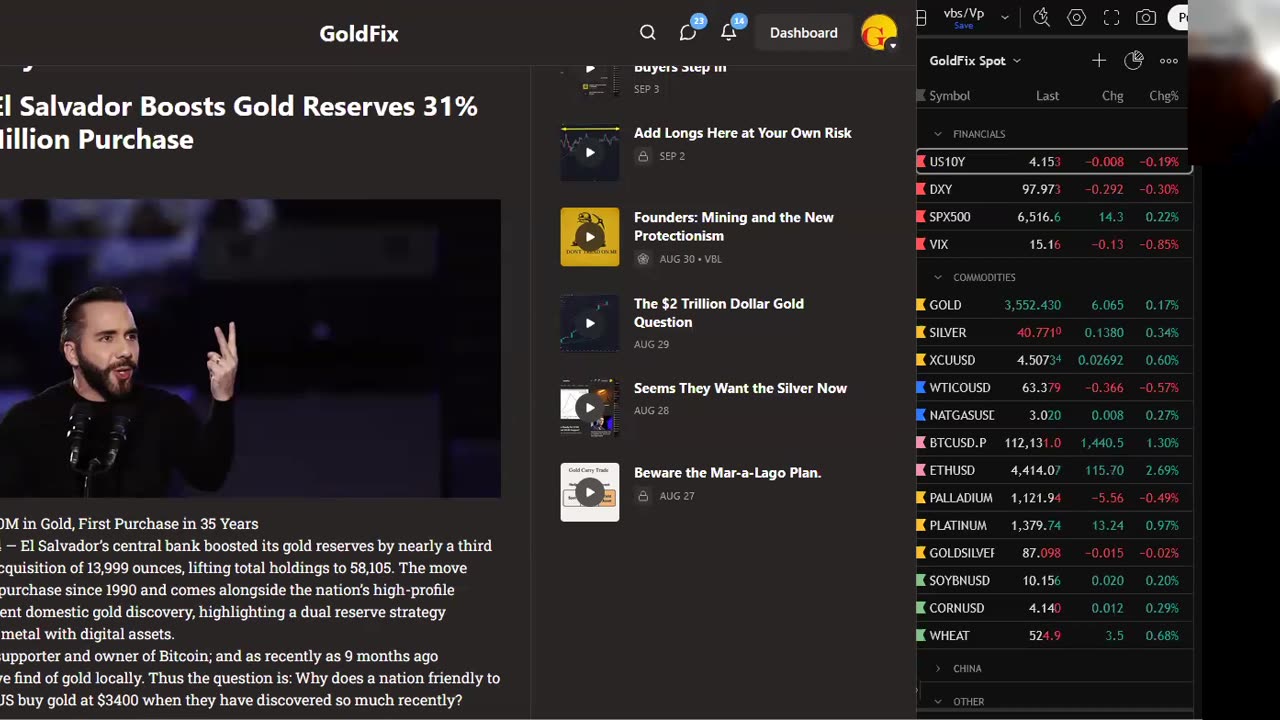Play the Beware Mar-a-Lago Plan video

tap(590, 492)
